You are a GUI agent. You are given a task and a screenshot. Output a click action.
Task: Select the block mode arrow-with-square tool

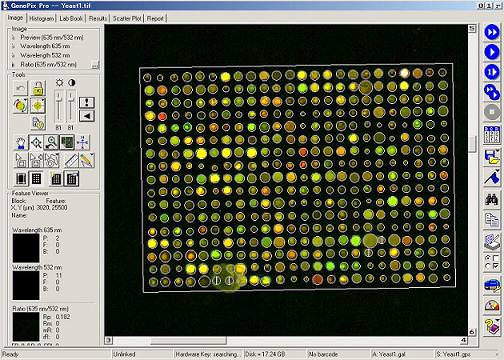point(21,160)
